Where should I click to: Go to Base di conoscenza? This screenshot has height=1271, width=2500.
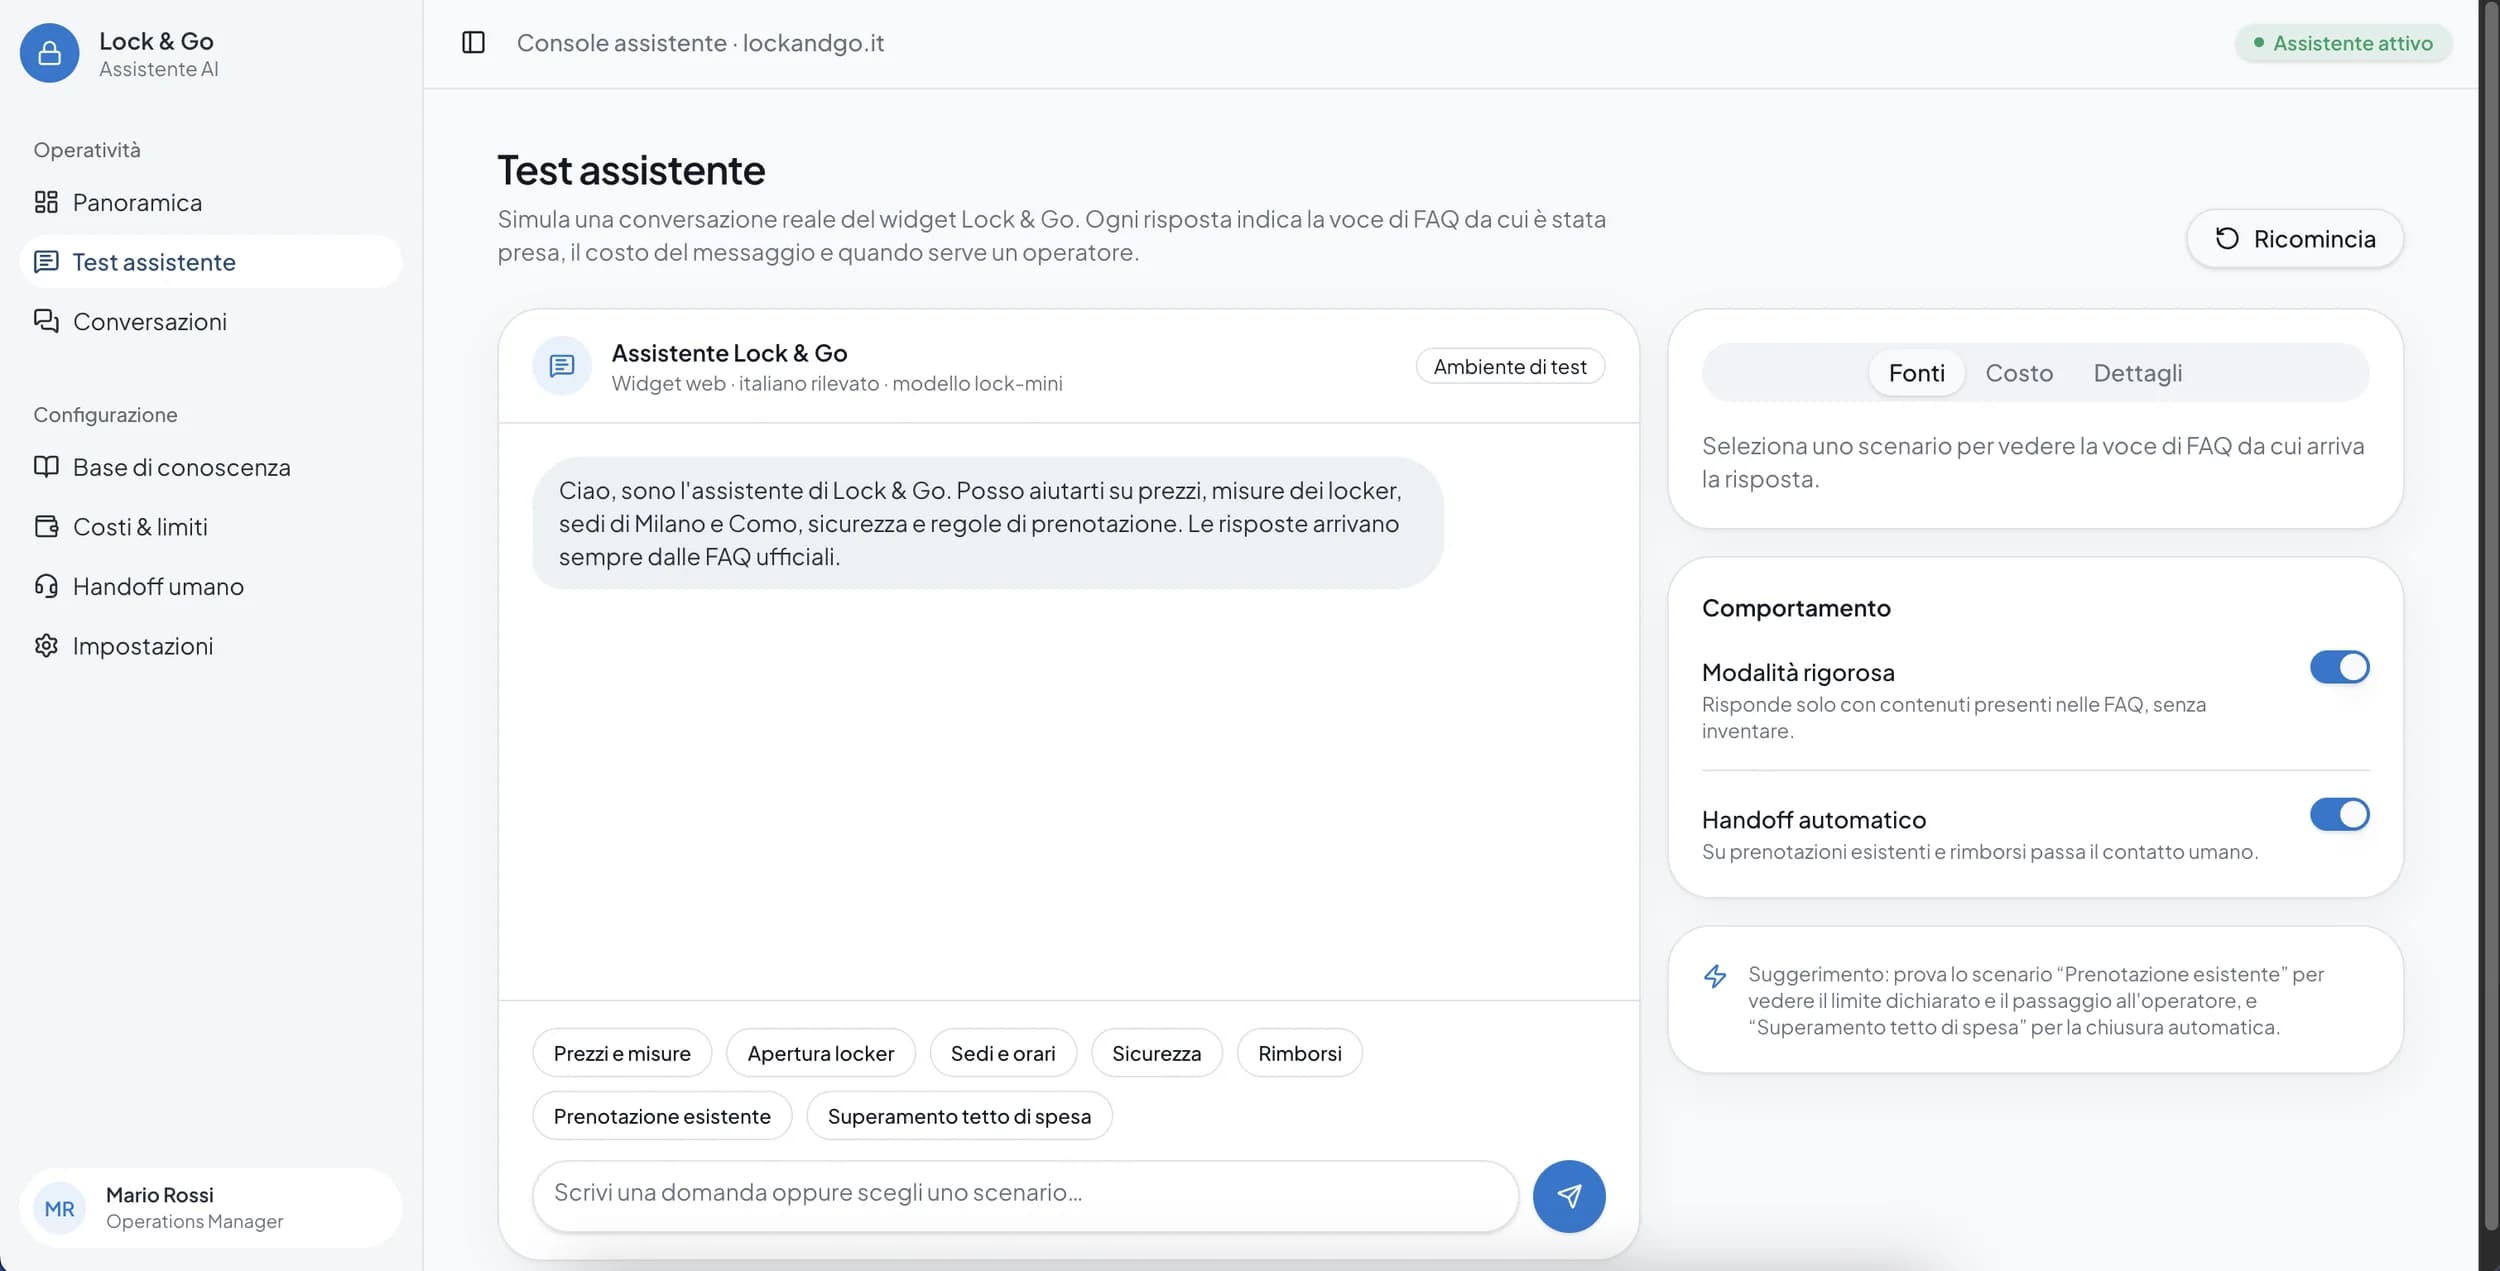211,467
